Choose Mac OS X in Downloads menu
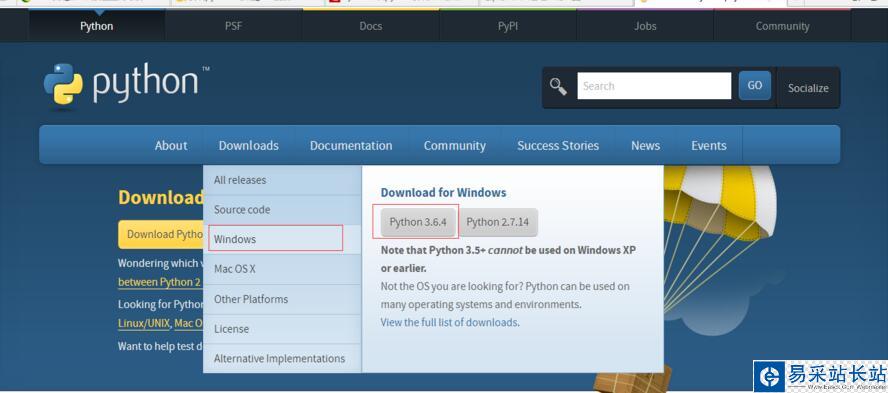Viewport: 888px width, 393px height. point(282,269)
